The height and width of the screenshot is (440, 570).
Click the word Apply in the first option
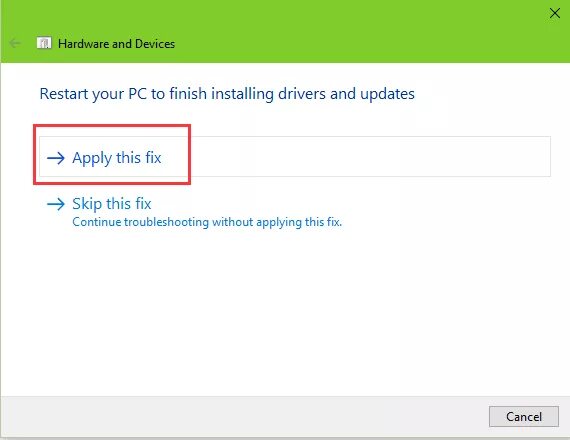(x=92, y=158)
